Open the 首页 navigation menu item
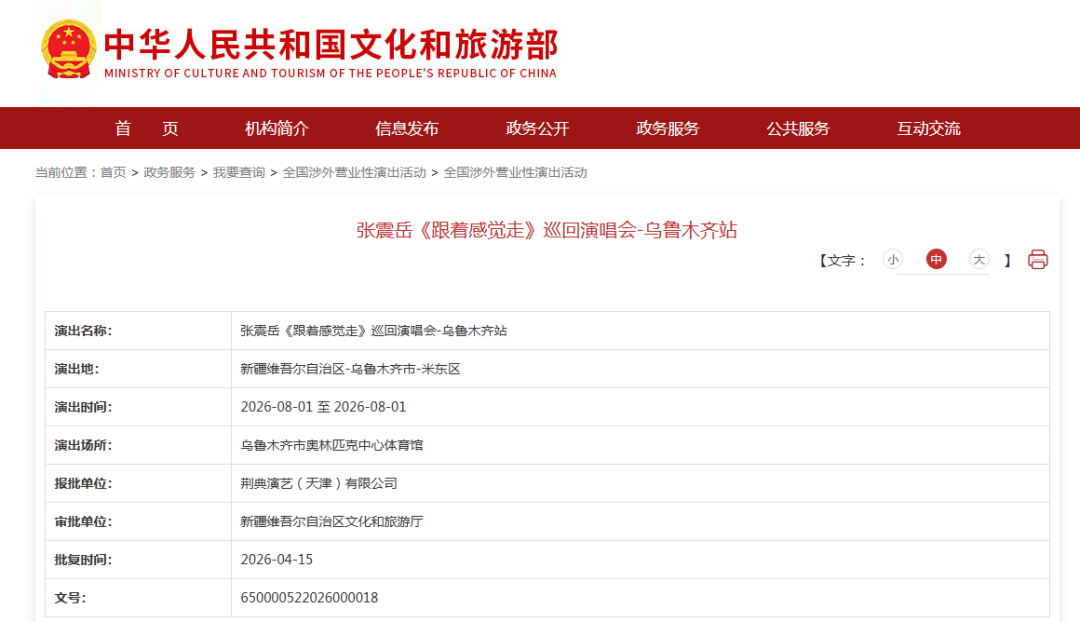This screenshot has width=1080, height=622. [146, 128]
